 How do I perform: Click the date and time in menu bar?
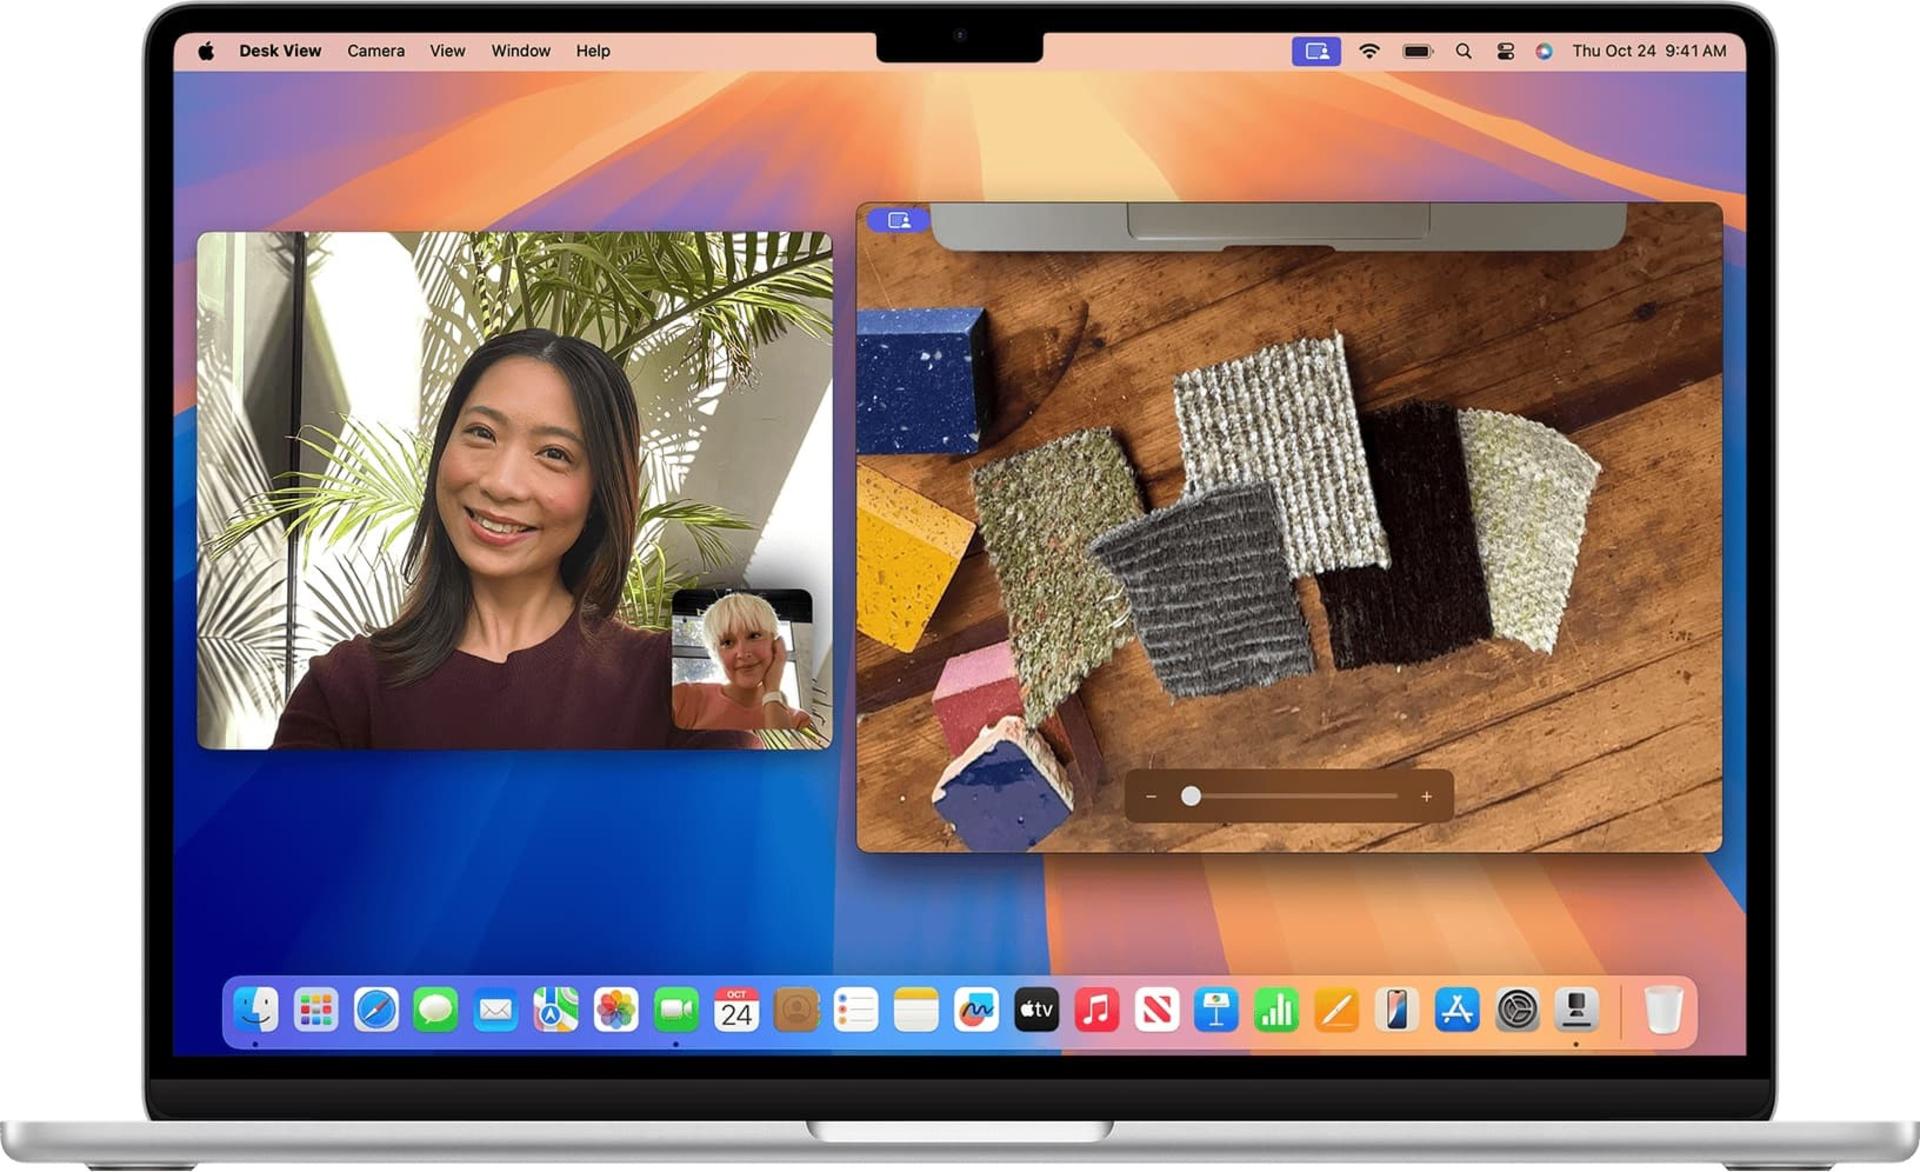[x=1649, y=51]
